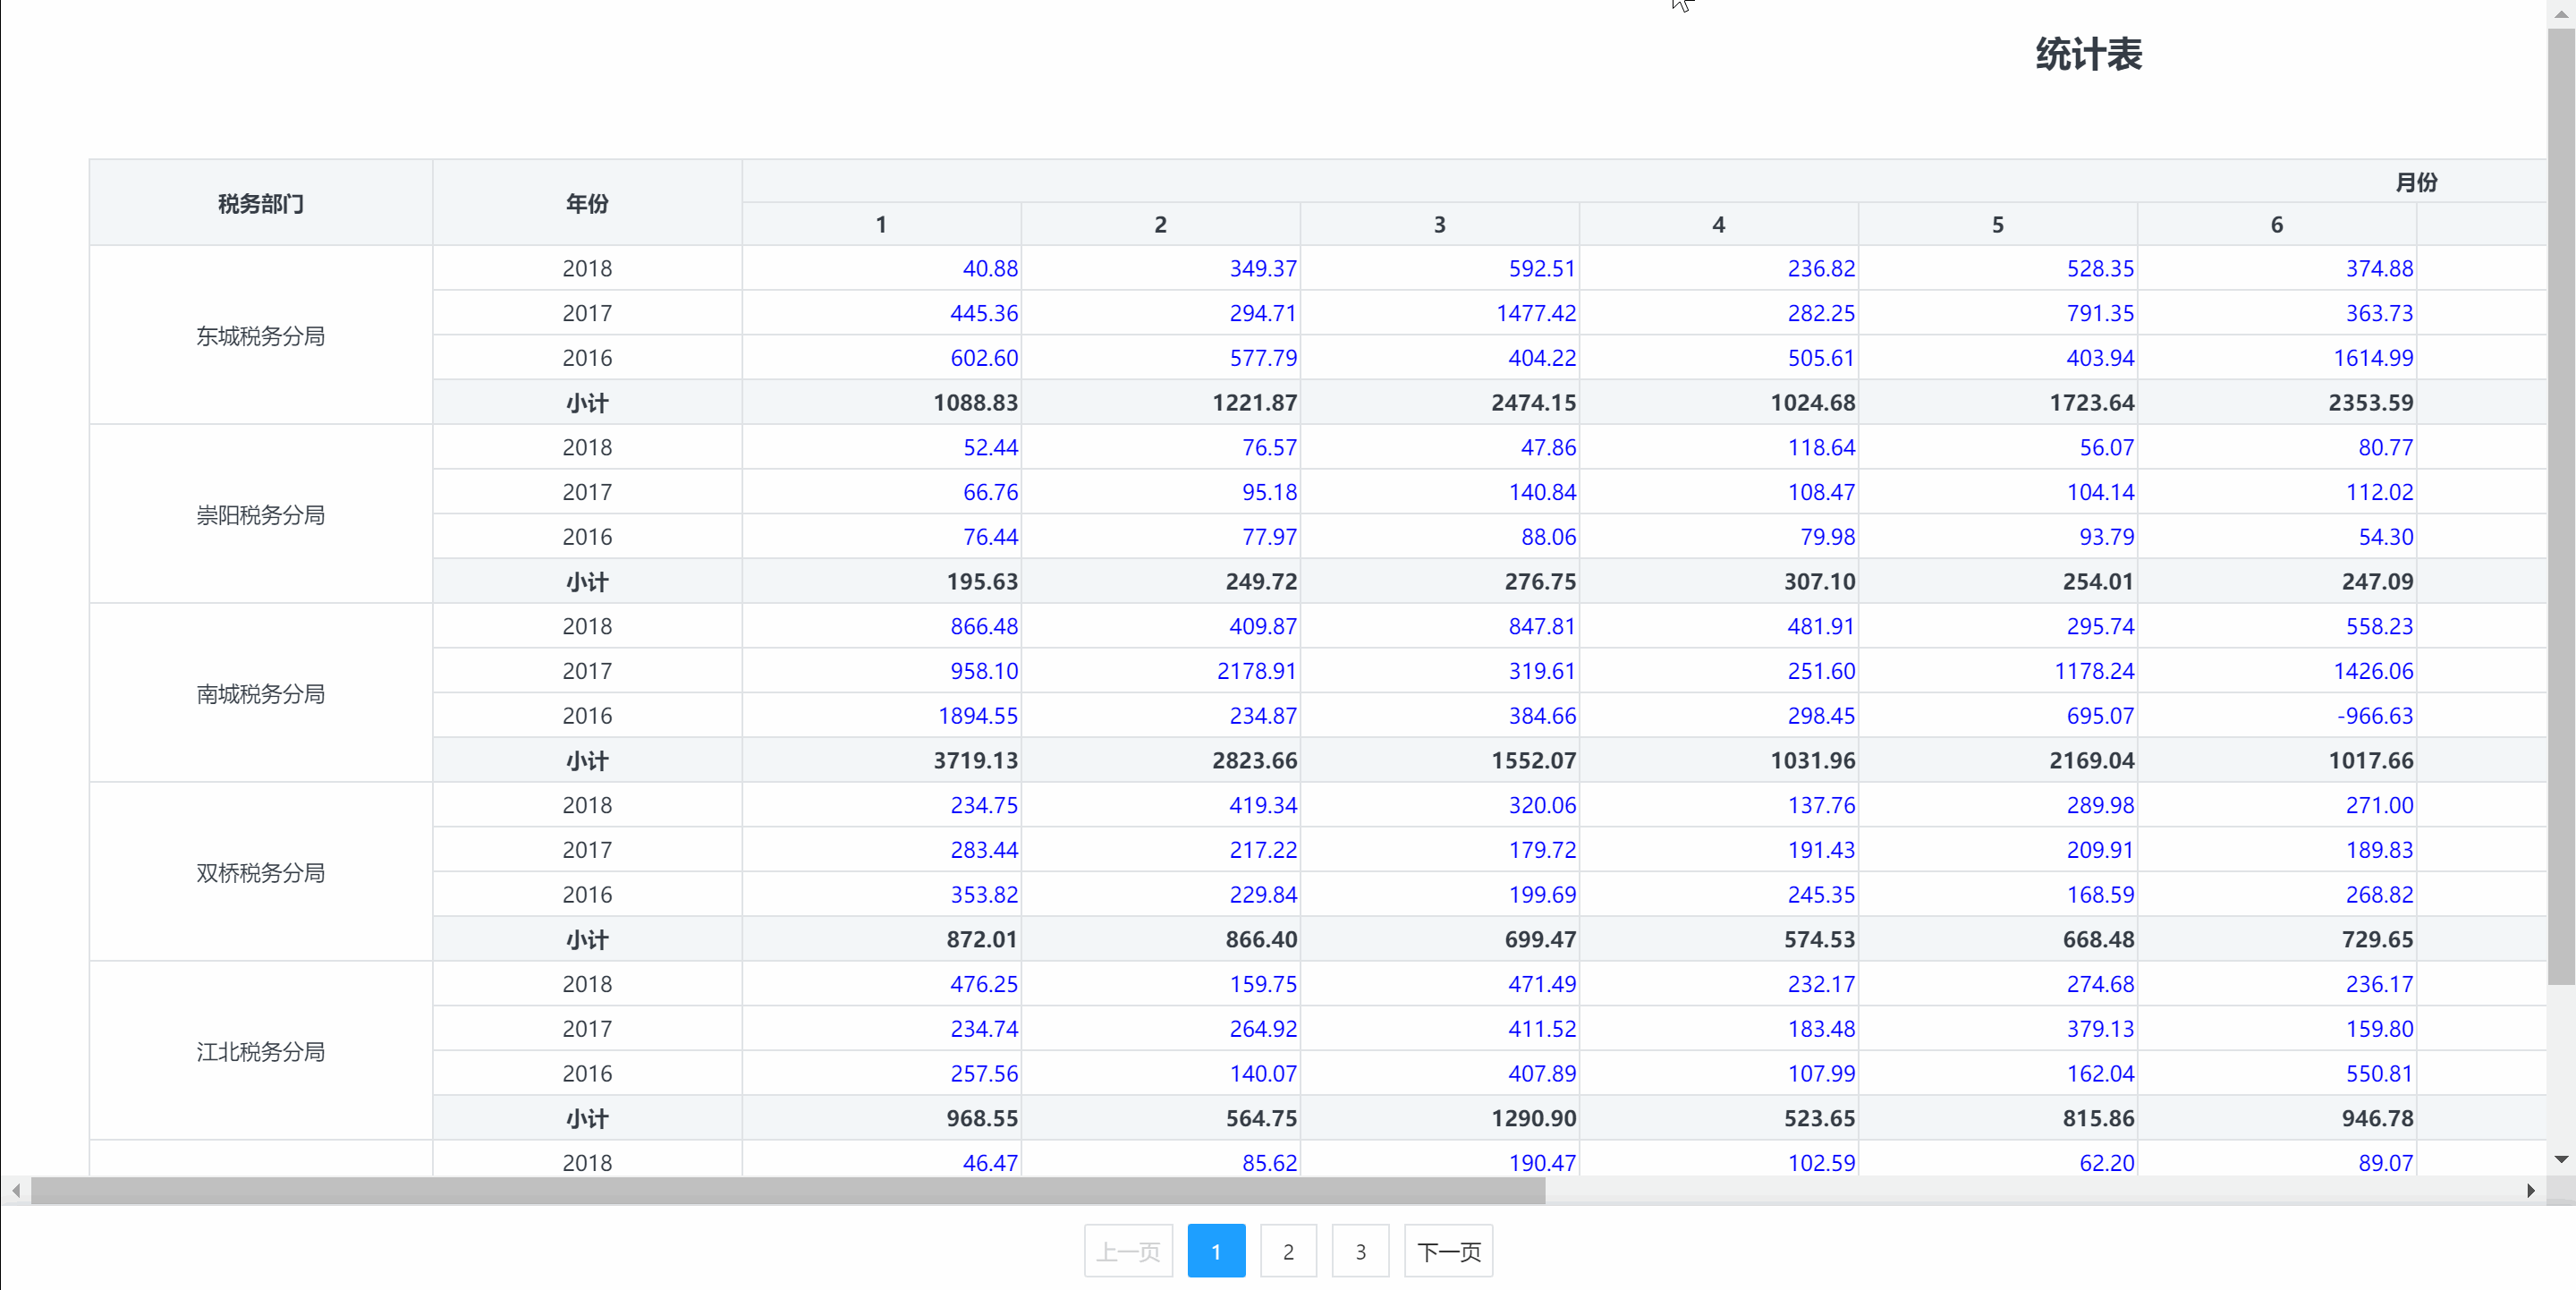Click the 江北税务分局 小计 value 1290.90

tap(1533, 1118)
